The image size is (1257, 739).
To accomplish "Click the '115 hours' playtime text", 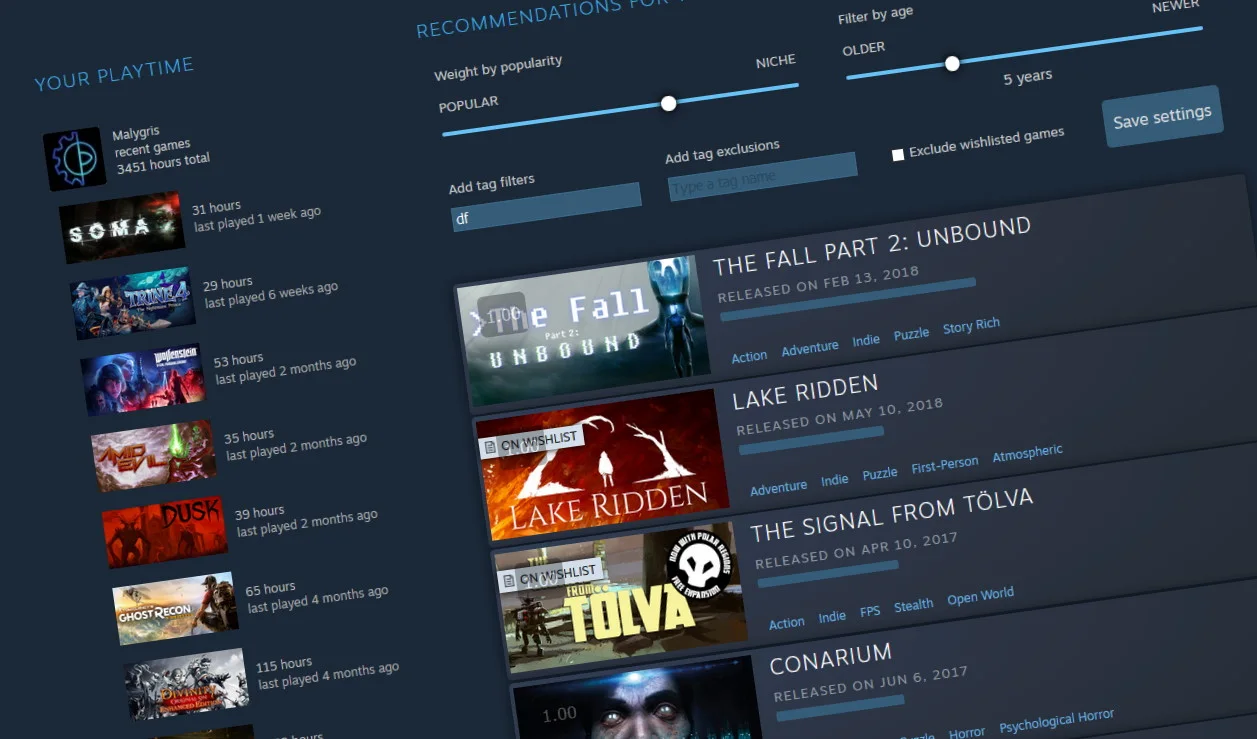I will pyautogui.click(x=284, y=665).
